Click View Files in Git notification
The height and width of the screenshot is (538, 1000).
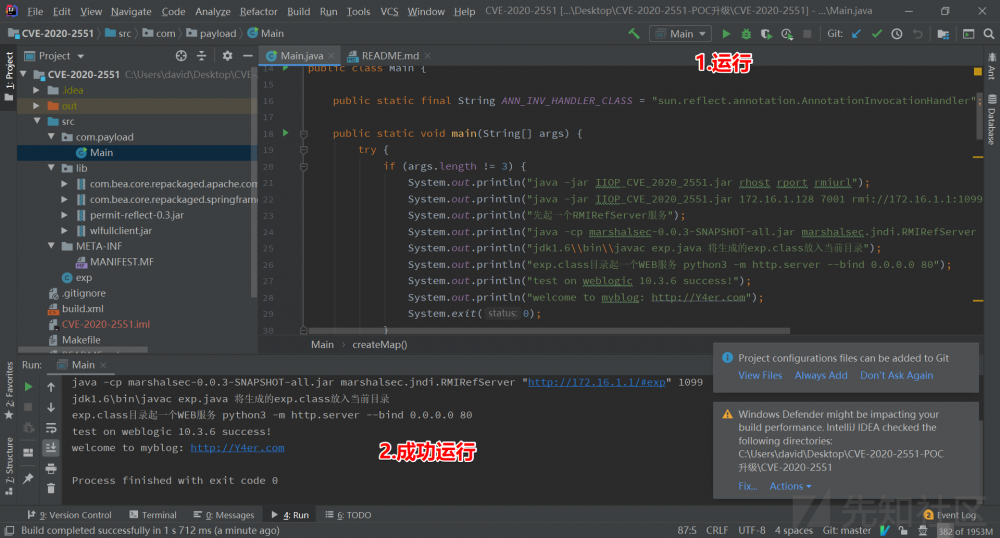[760, 375]
